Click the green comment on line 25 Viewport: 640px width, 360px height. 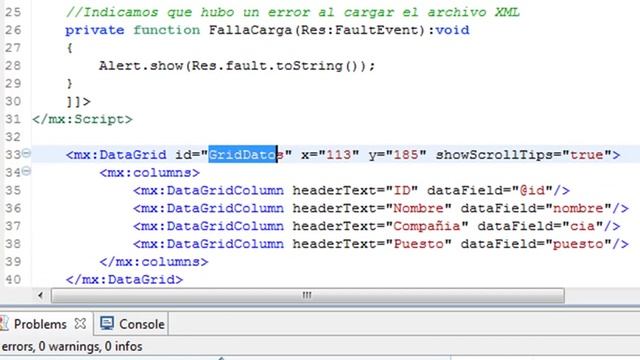[x=293, y=12]
